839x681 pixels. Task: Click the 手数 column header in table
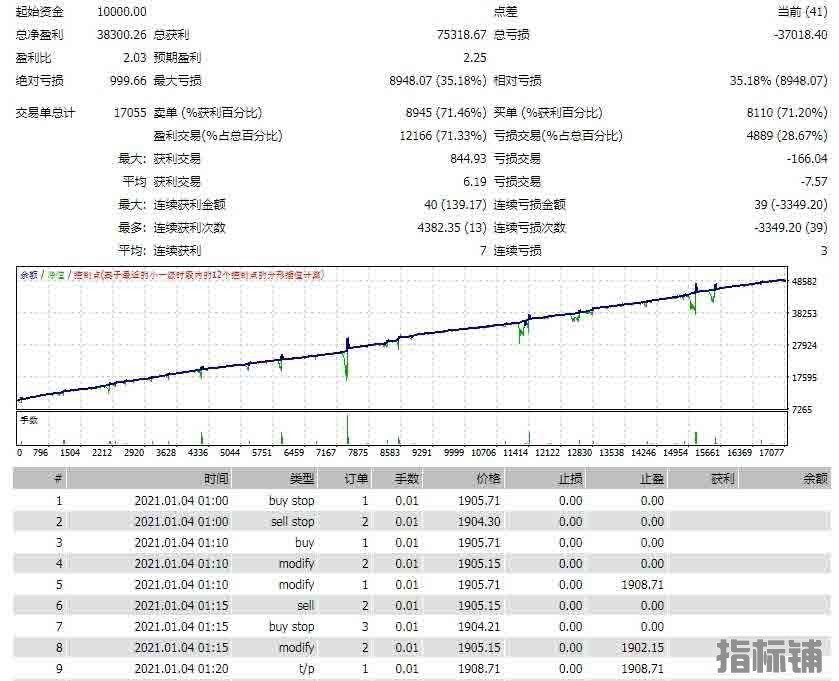point(408,479)
